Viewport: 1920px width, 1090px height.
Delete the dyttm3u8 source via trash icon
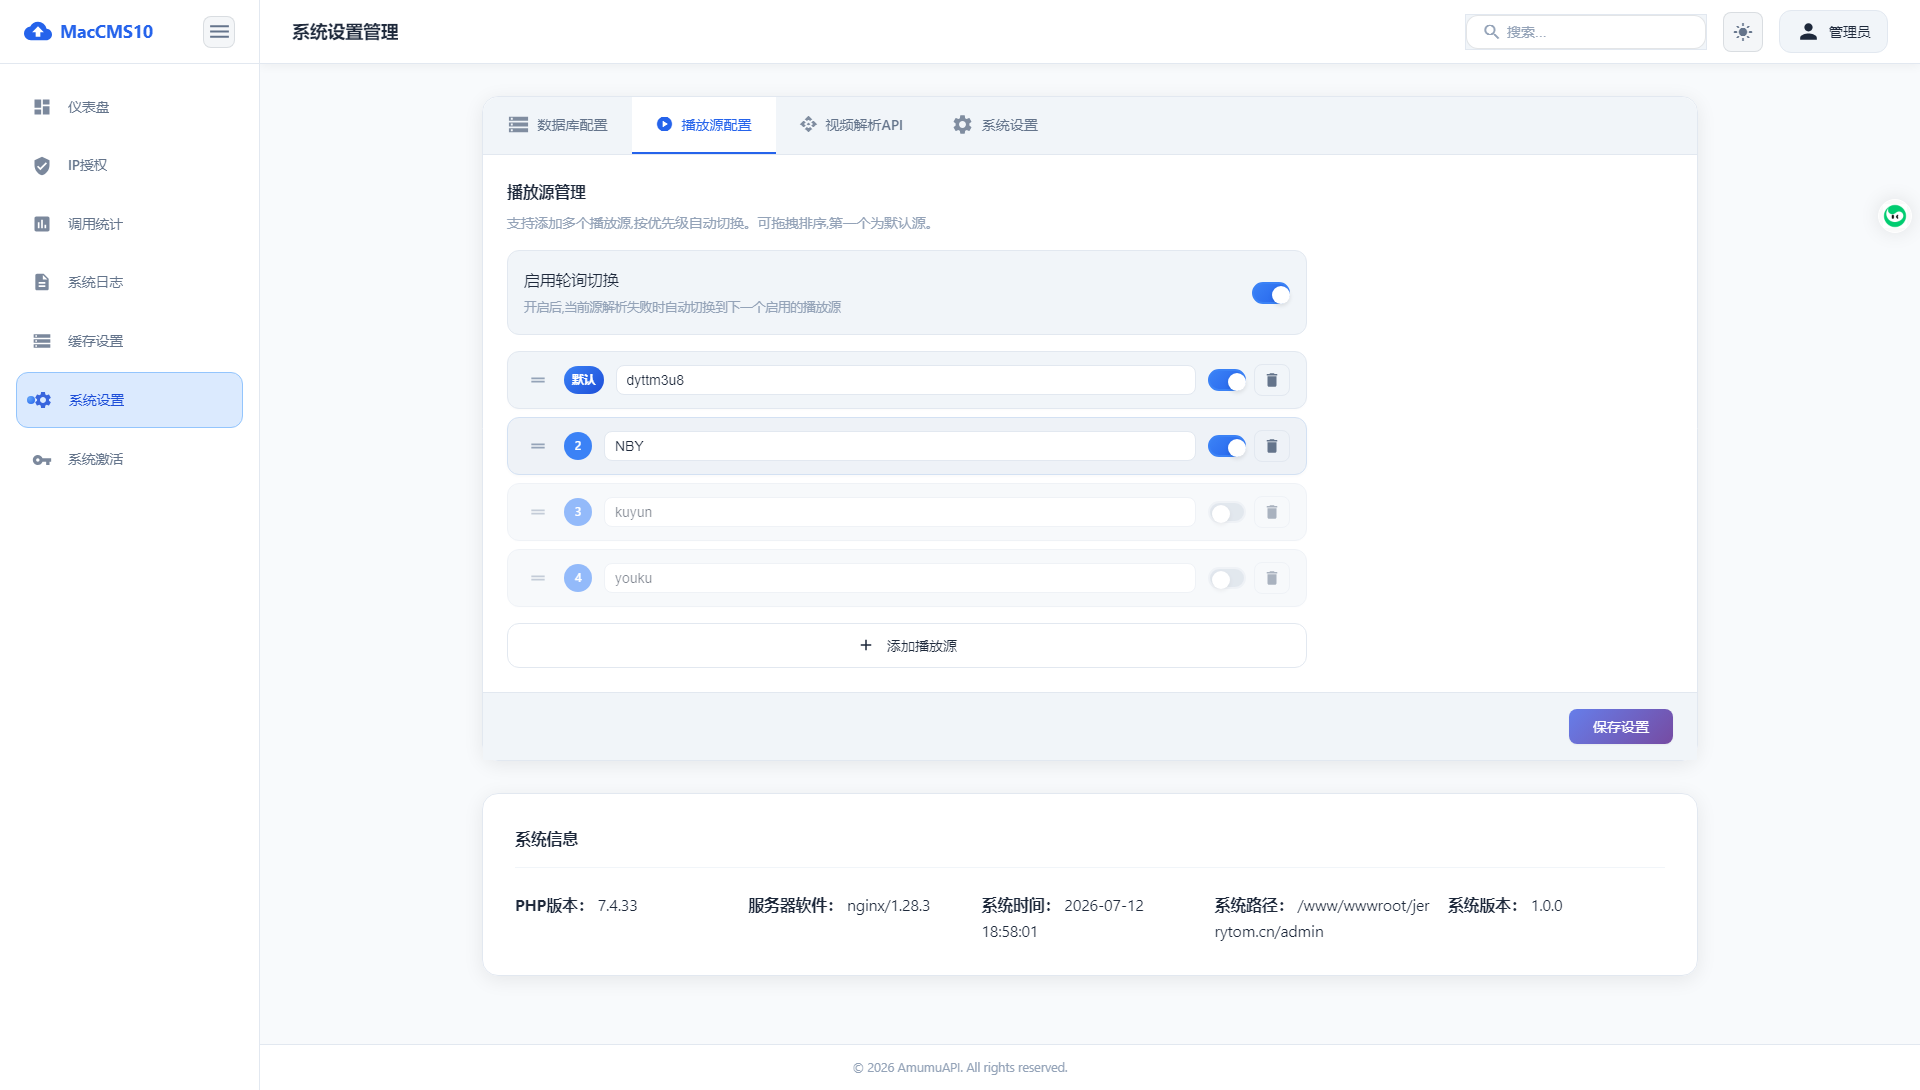click(x=1272, y=380)
